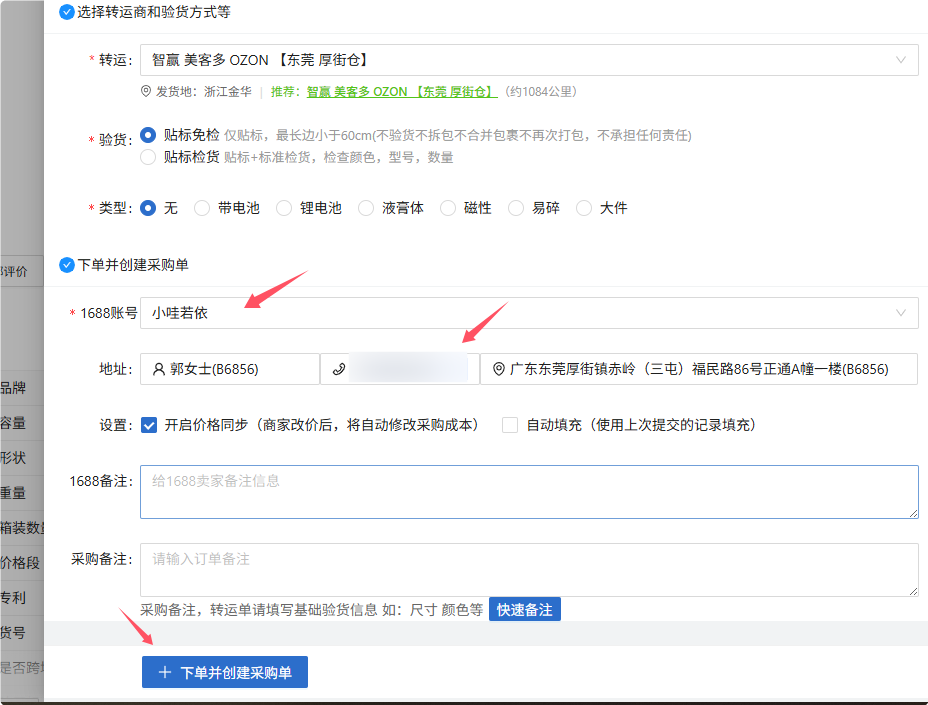Click the 下单并创建采购单 submit button
928x705 pixels.
[x=225, y=672]
